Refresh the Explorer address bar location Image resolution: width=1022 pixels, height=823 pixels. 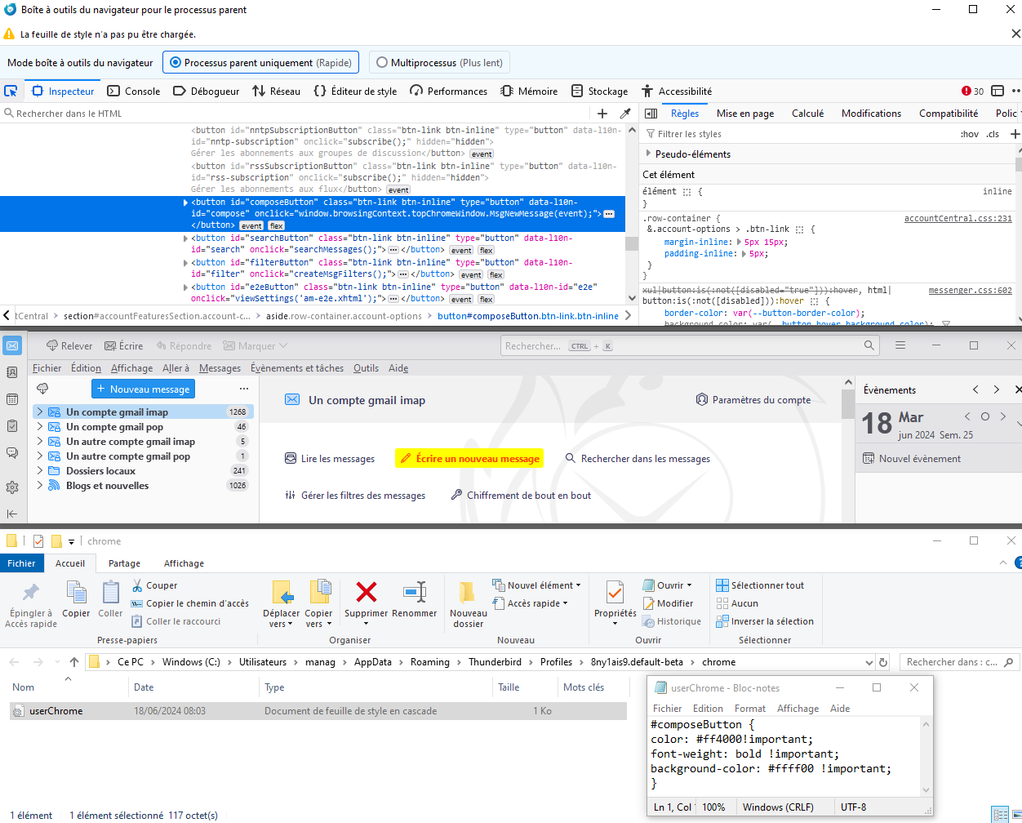click(x=883, y=662)
